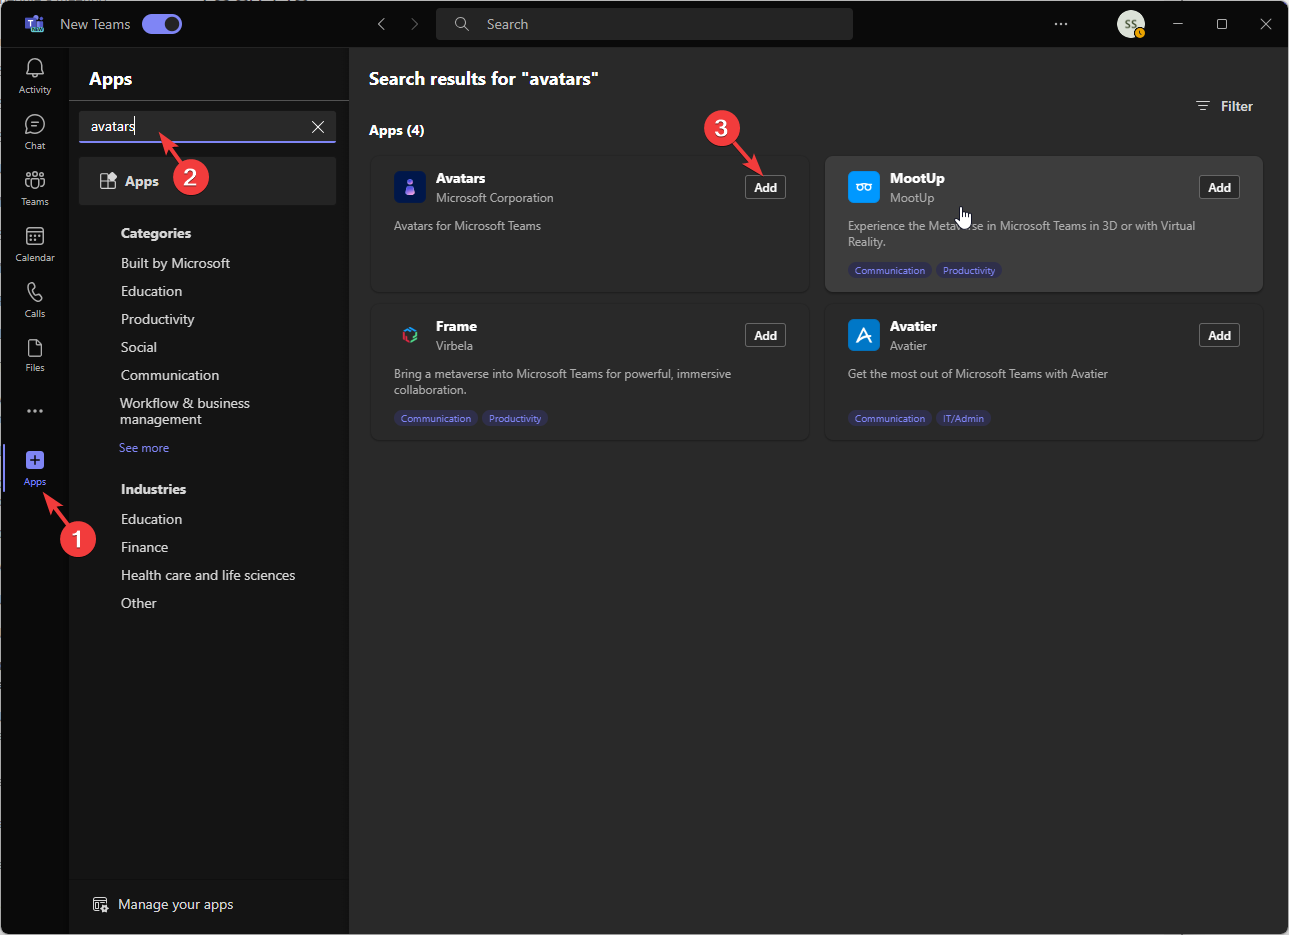Add the Frame app by Virbela
The image size is (1289, 935).
(x=765, y=335)
